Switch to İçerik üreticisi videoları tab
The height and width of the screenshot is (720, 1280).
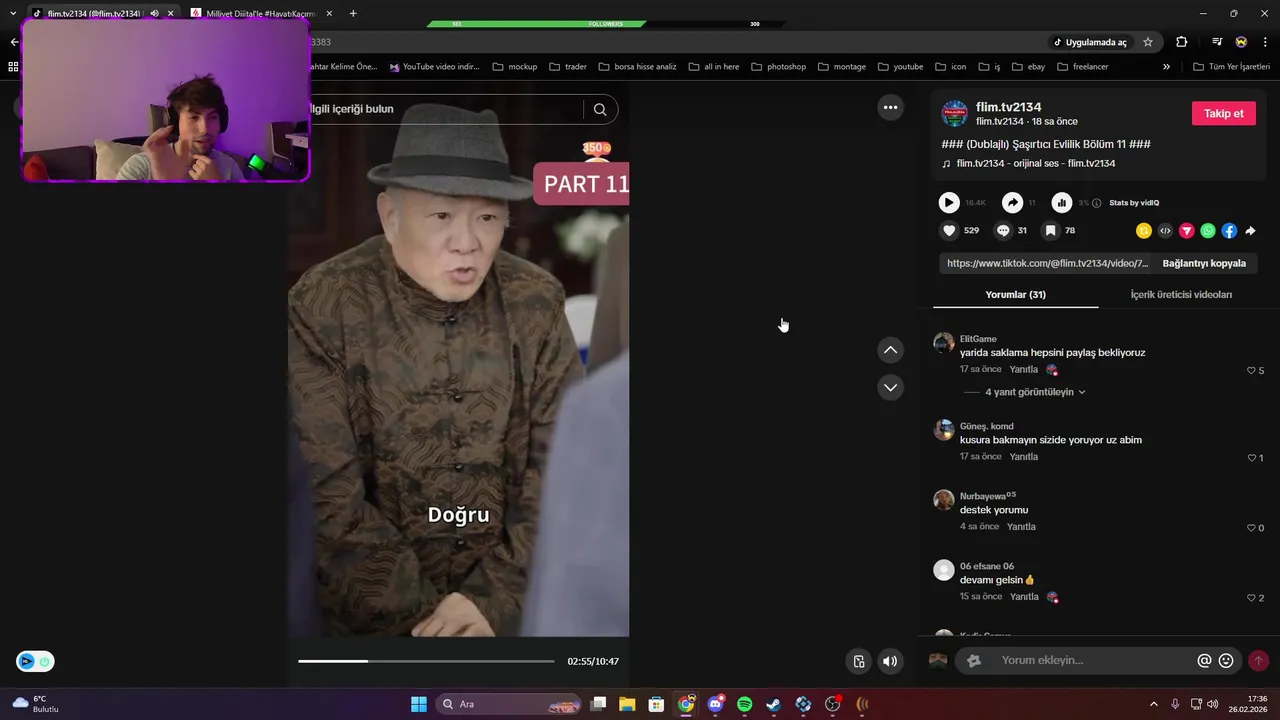[x=1181, y=294]
